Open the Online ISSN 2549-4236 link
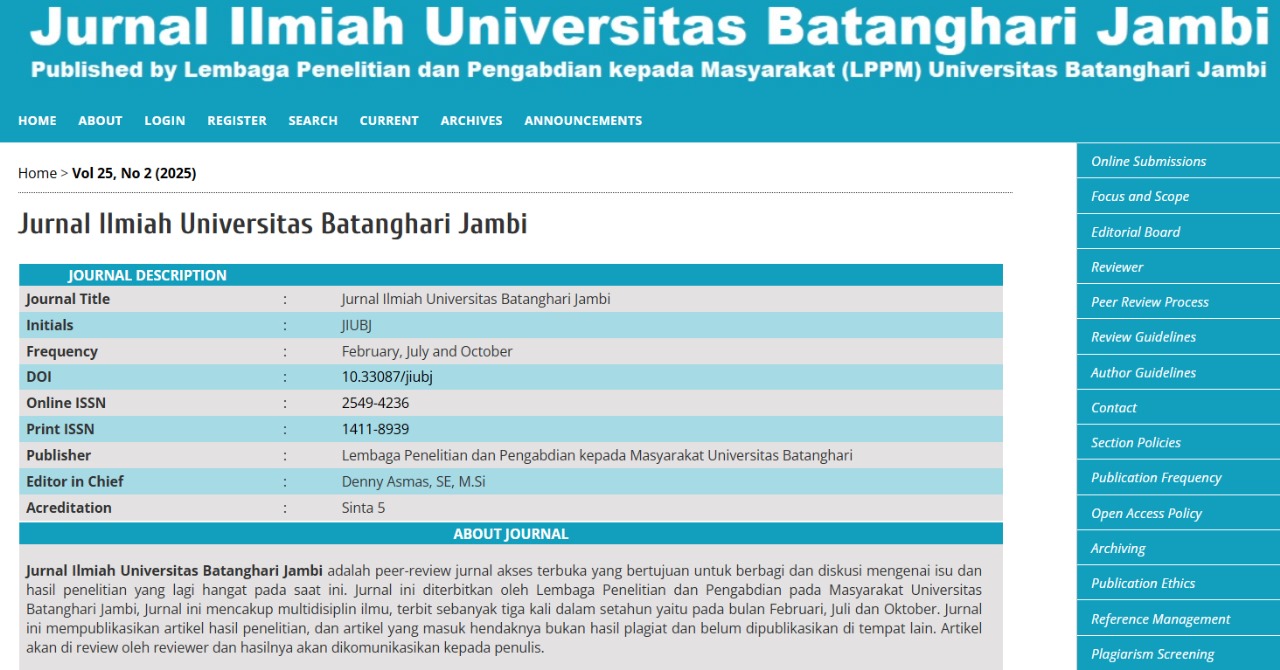Screen dimensions: 1280x670 [x=375, y=403]
